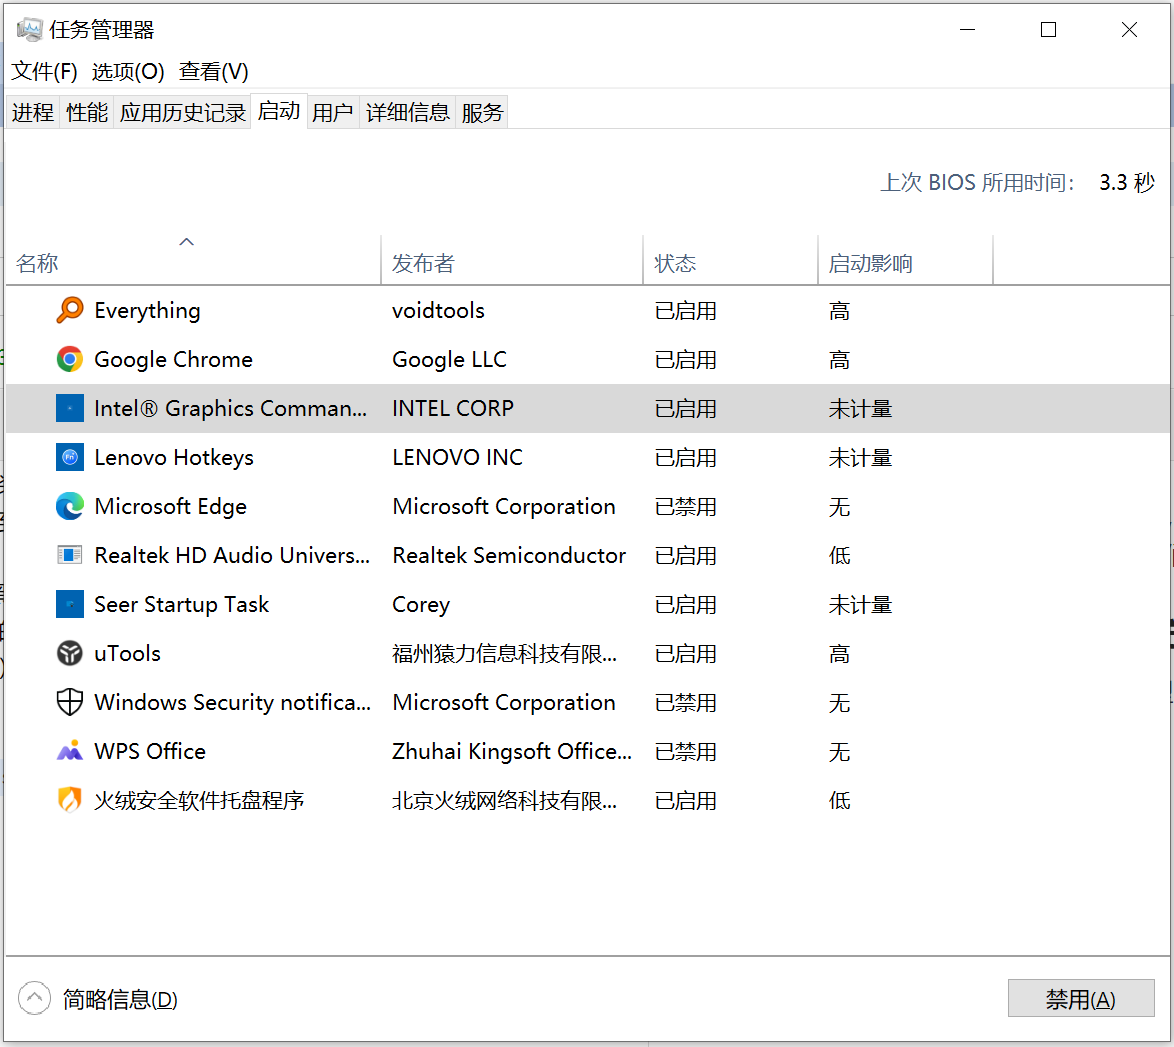
Task: Open the 查看(V) menu
Action: [x=213, y=71]
